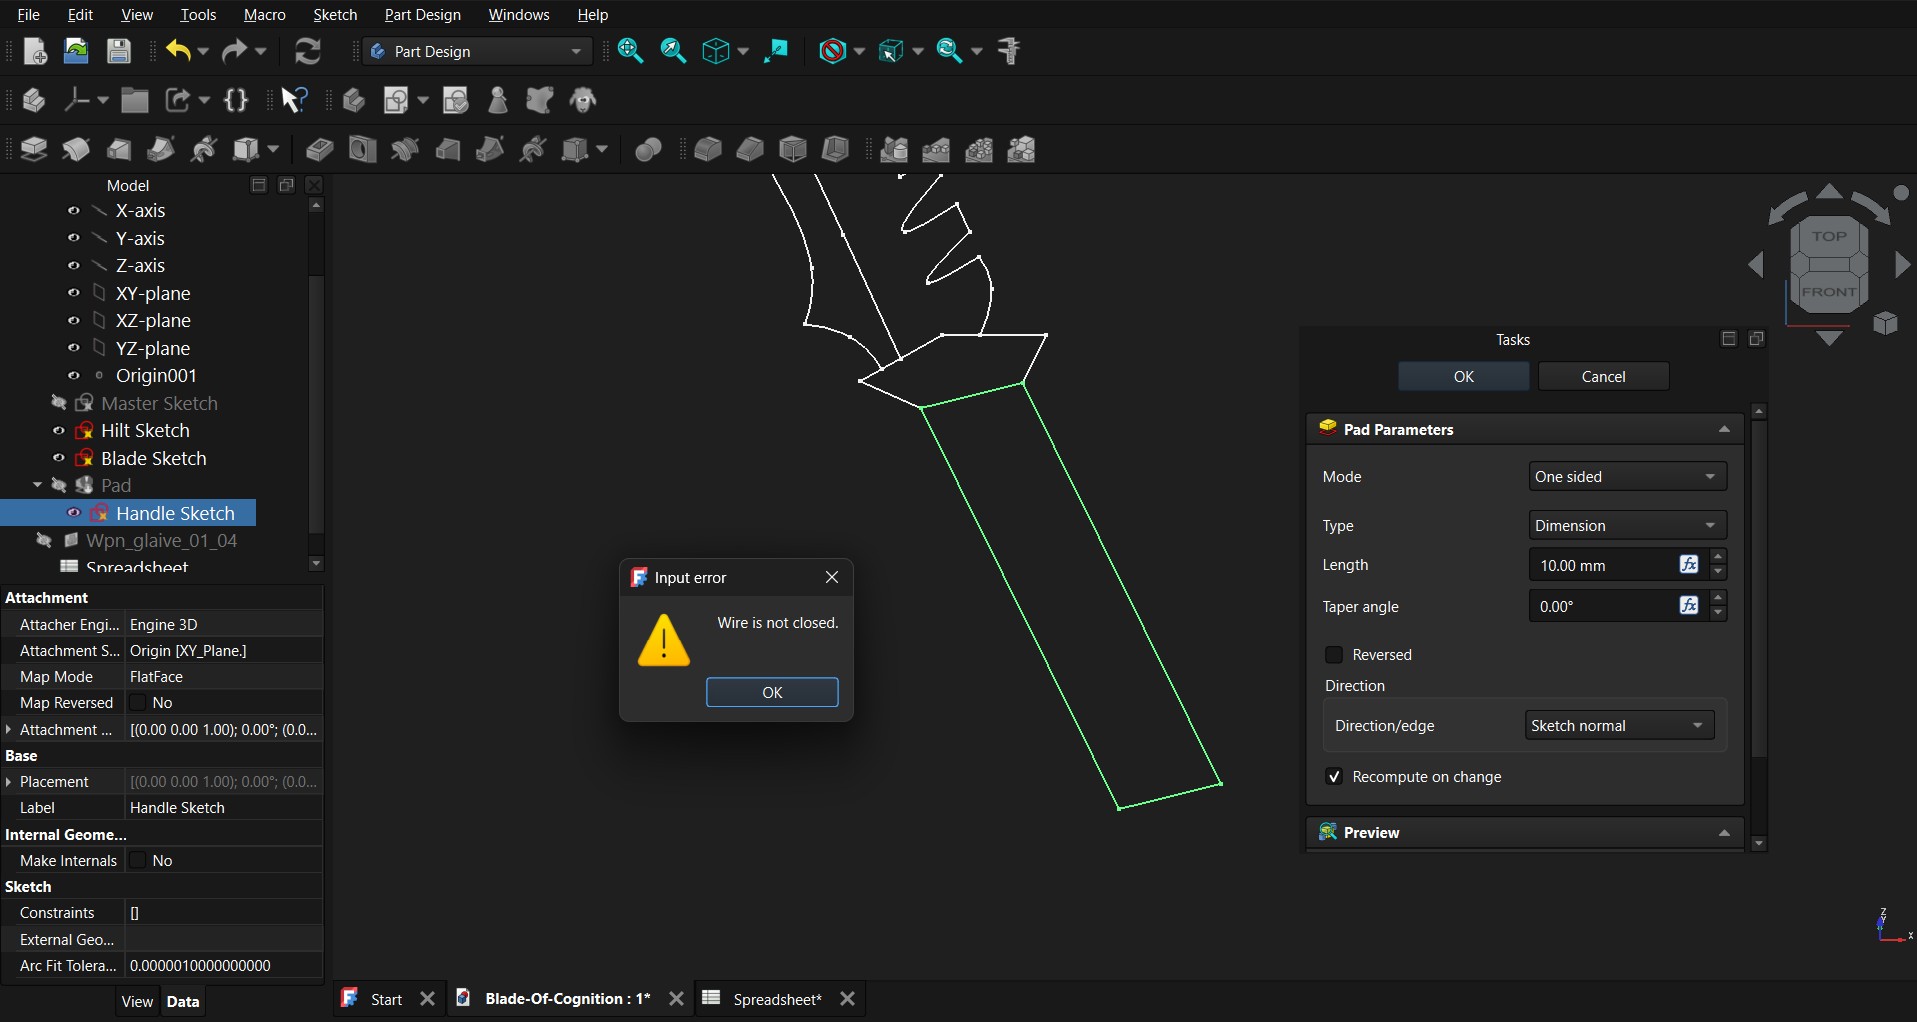Click the Additive loft icon
Image resolution: width=1917 pixels, height=1022 pixels.
pos(119,150)
